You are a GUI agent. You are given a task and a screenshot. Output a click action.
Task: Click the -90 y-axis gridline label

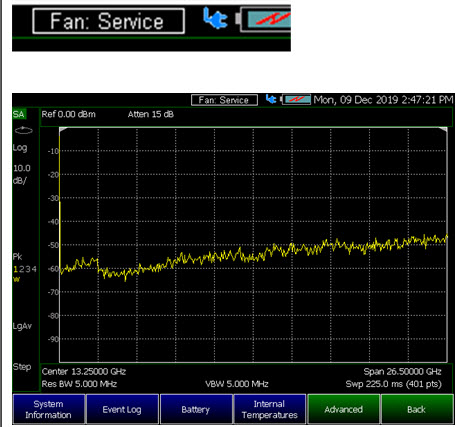tap(53, 339)
